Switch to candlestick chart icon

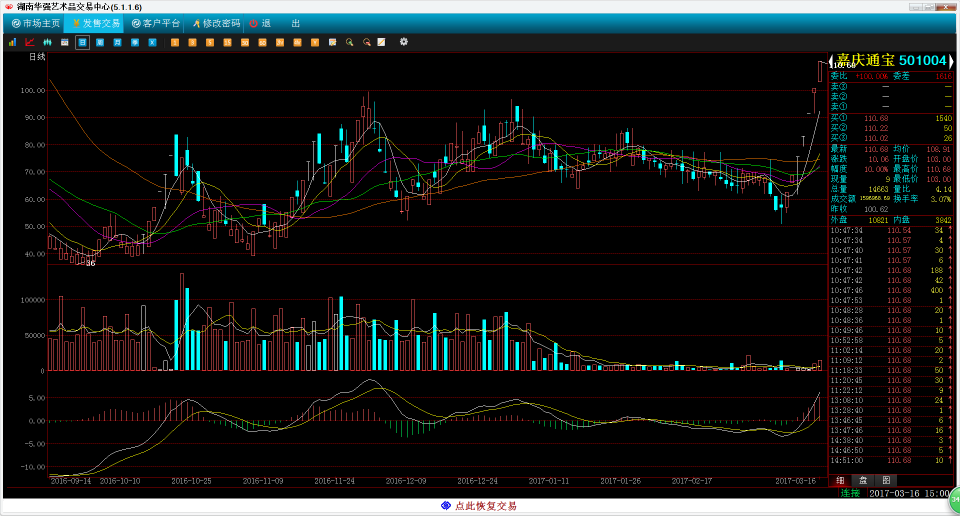pos(47,42)
